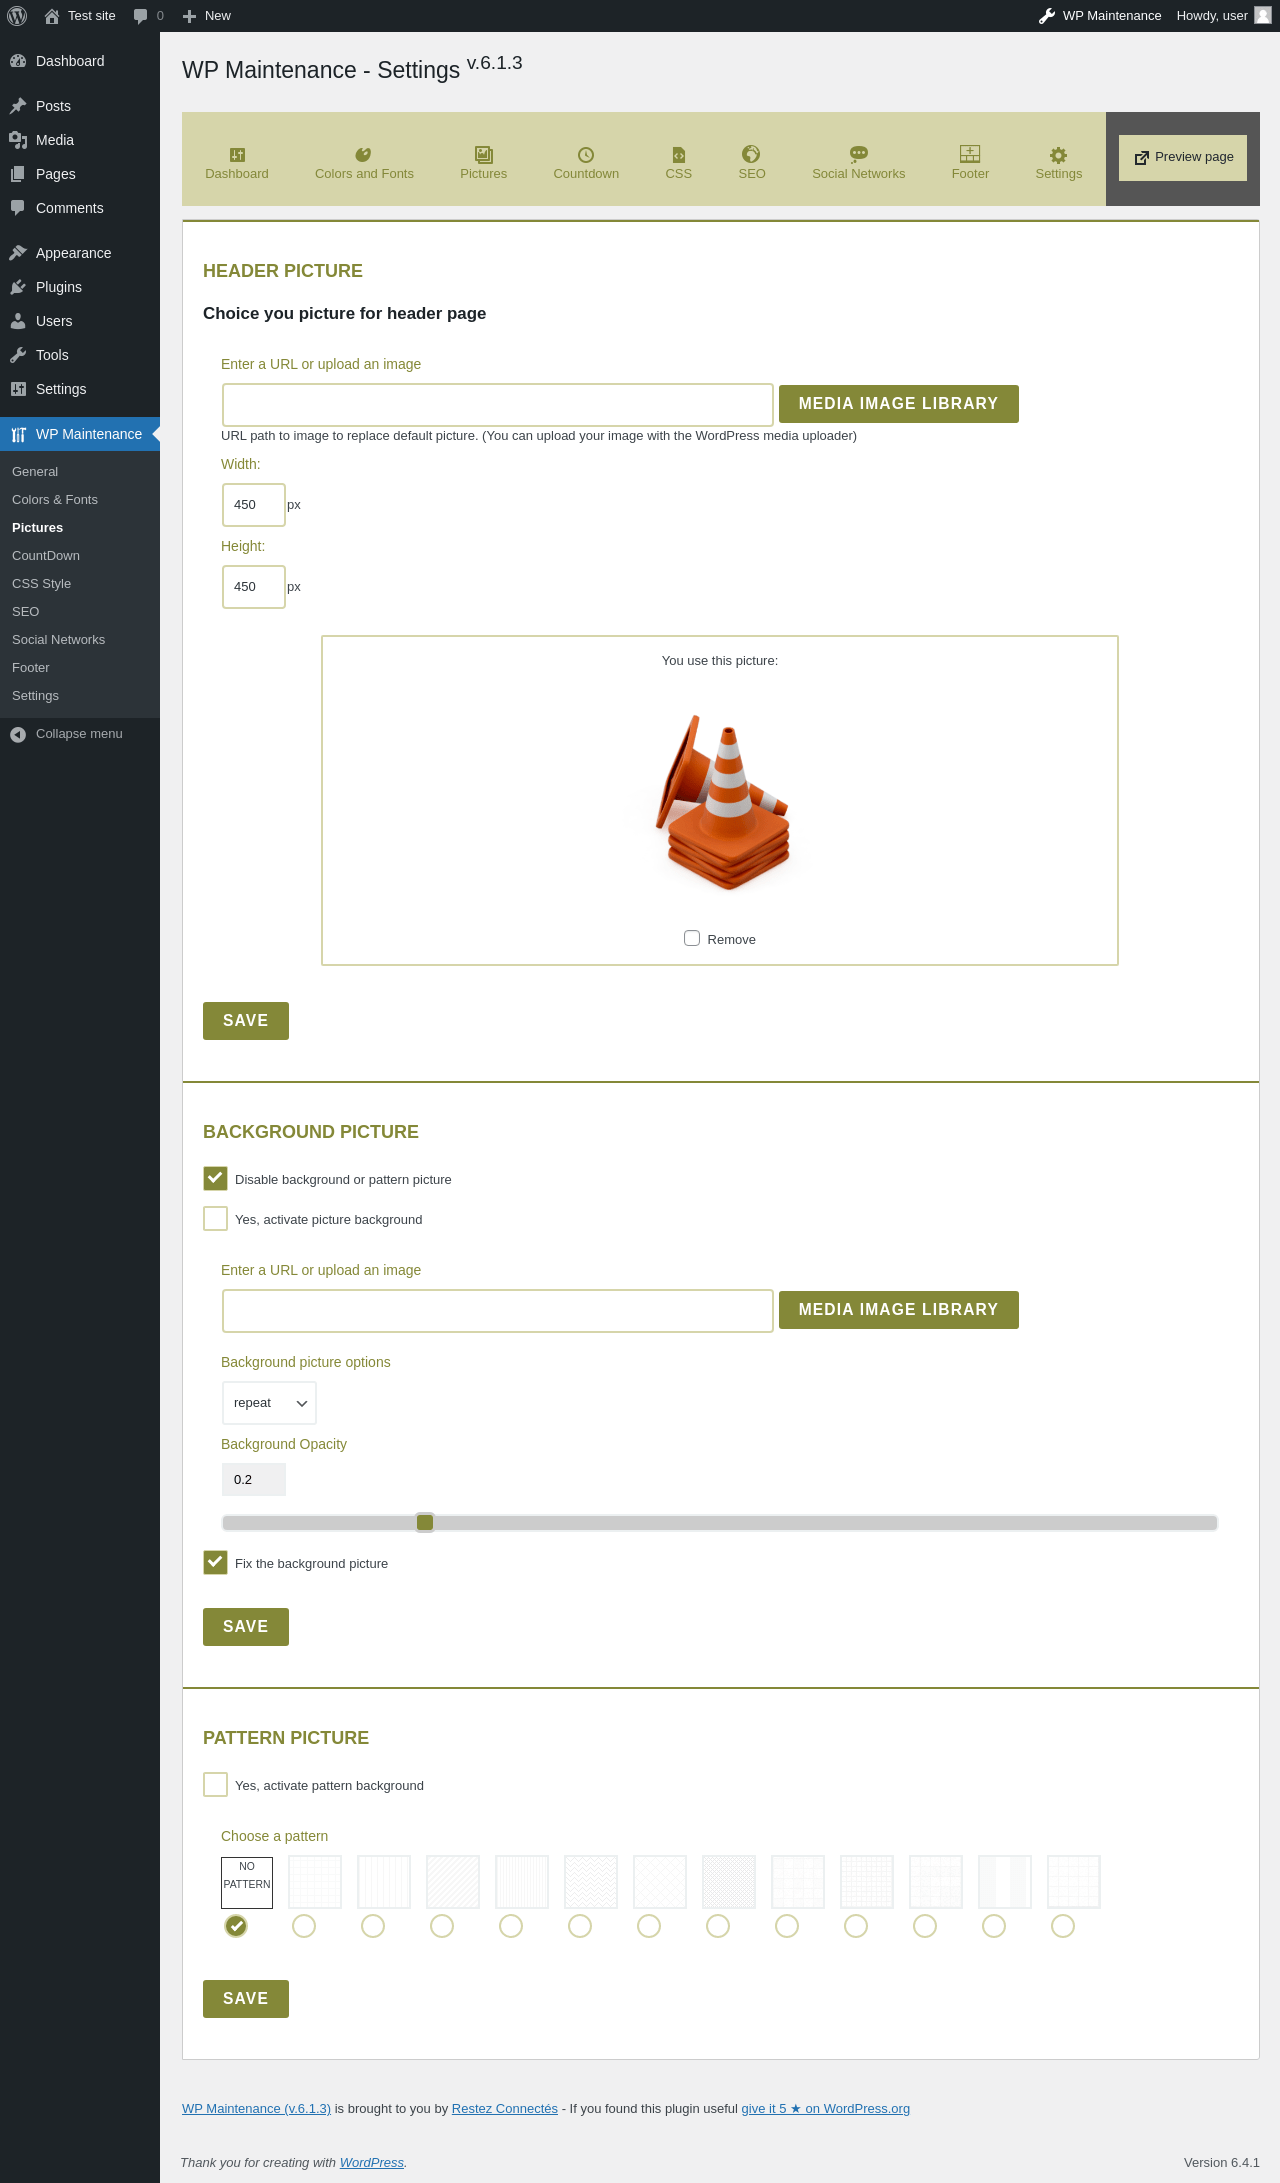This screenshot has width=1280, height=2183.
Task: Click background MEDIA IMAGE LIBRARY button
Action: click(x=899, y=1310)
